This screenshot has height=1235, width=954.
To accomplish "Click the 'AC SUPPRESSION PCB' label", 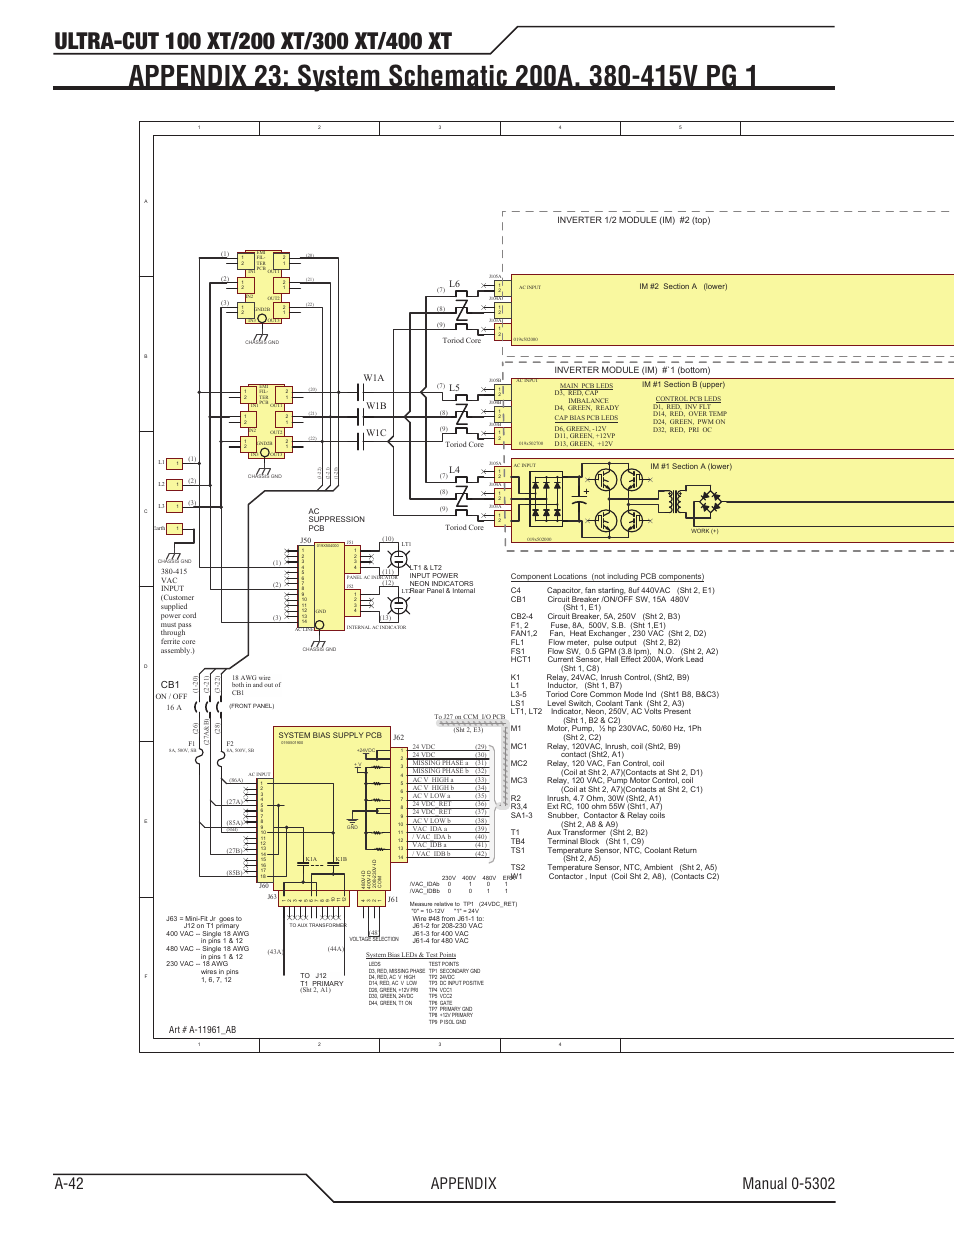I will coord(336,520).
